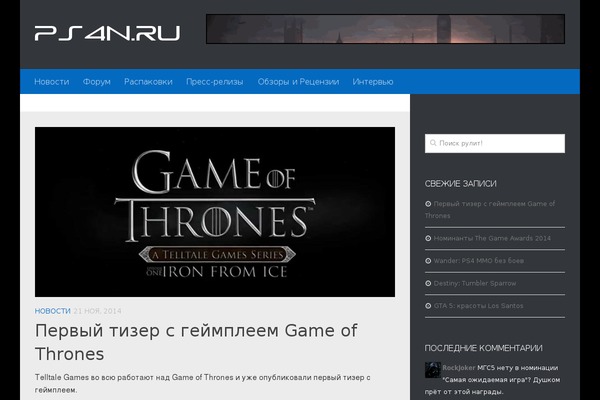Image resolution: width=600 pixels, height=400 pixels.
Task: Select Пресс-релизы in navigation bar
Action: (x=215, y=82)
